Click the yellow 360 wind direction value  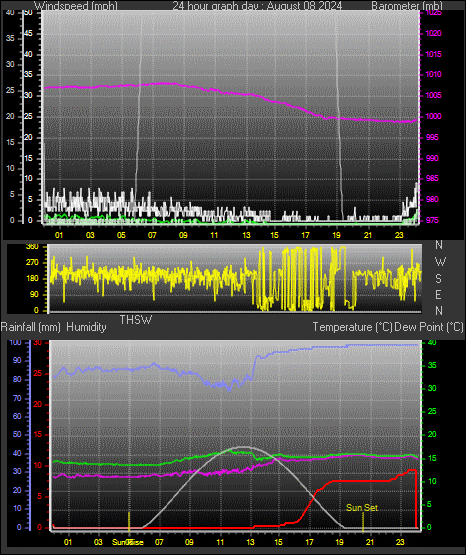[x=32, y=247]
